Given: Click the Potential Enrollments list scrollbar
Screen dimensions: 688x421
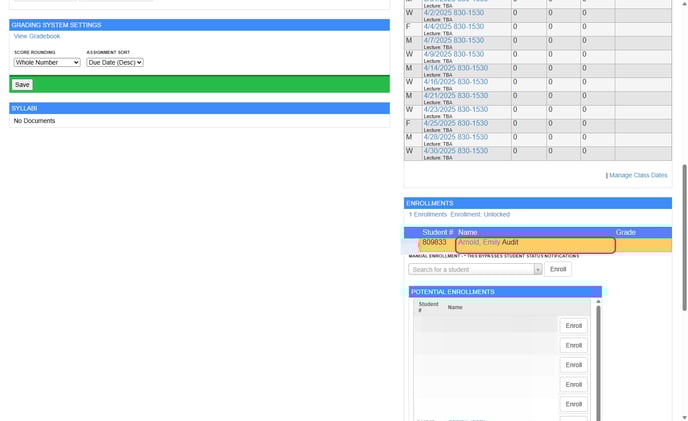Looking at the screenshot, I should [599, 360].
